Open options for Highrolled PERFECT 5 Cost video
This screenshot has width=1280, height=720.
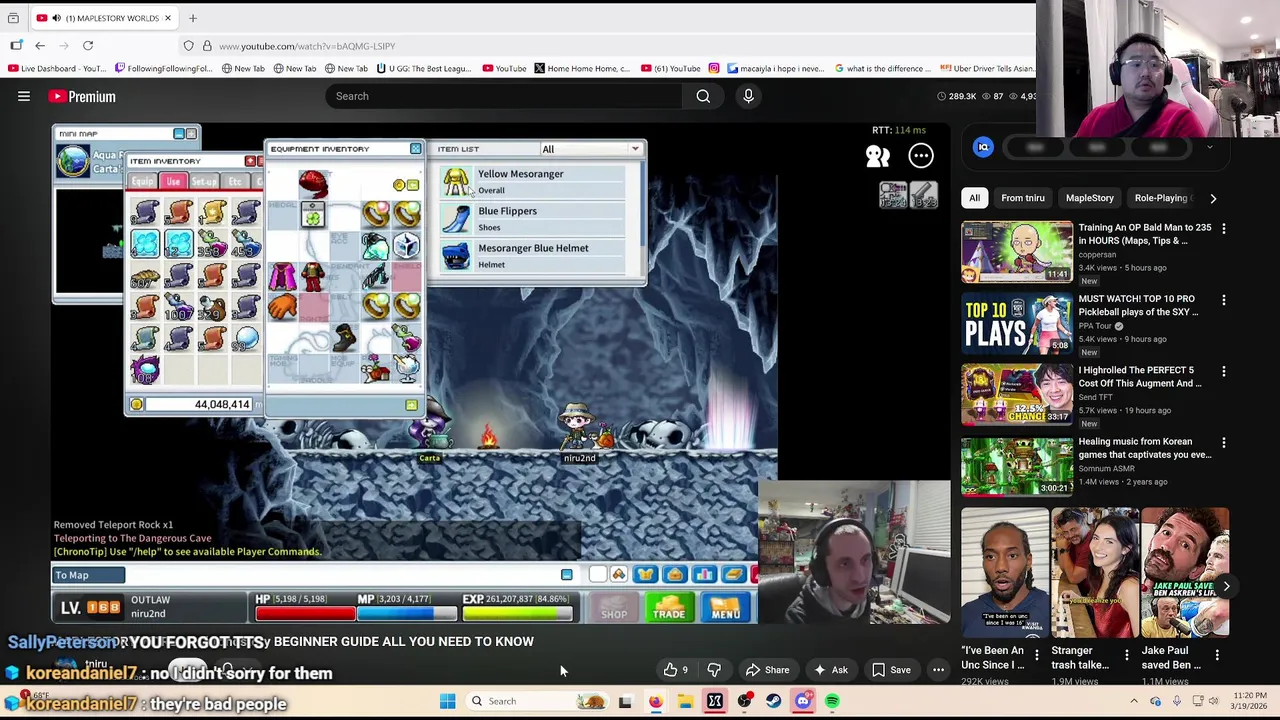pos(1223,371)
